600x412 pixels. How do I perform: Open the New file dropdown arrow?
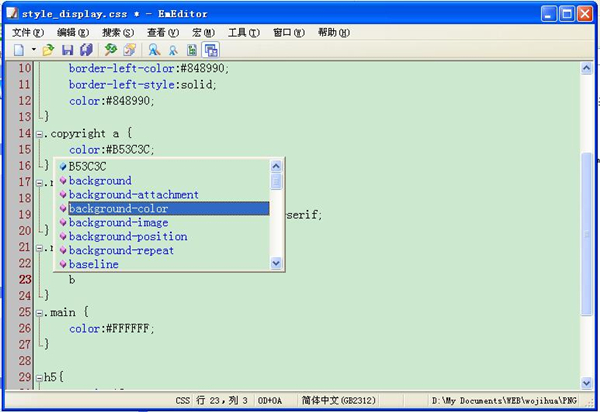click(33, 50)
